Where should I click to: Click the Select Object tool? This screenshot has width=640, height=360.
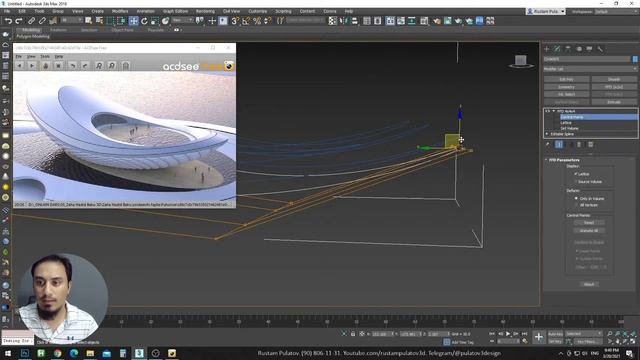click(x=89, y=20)
